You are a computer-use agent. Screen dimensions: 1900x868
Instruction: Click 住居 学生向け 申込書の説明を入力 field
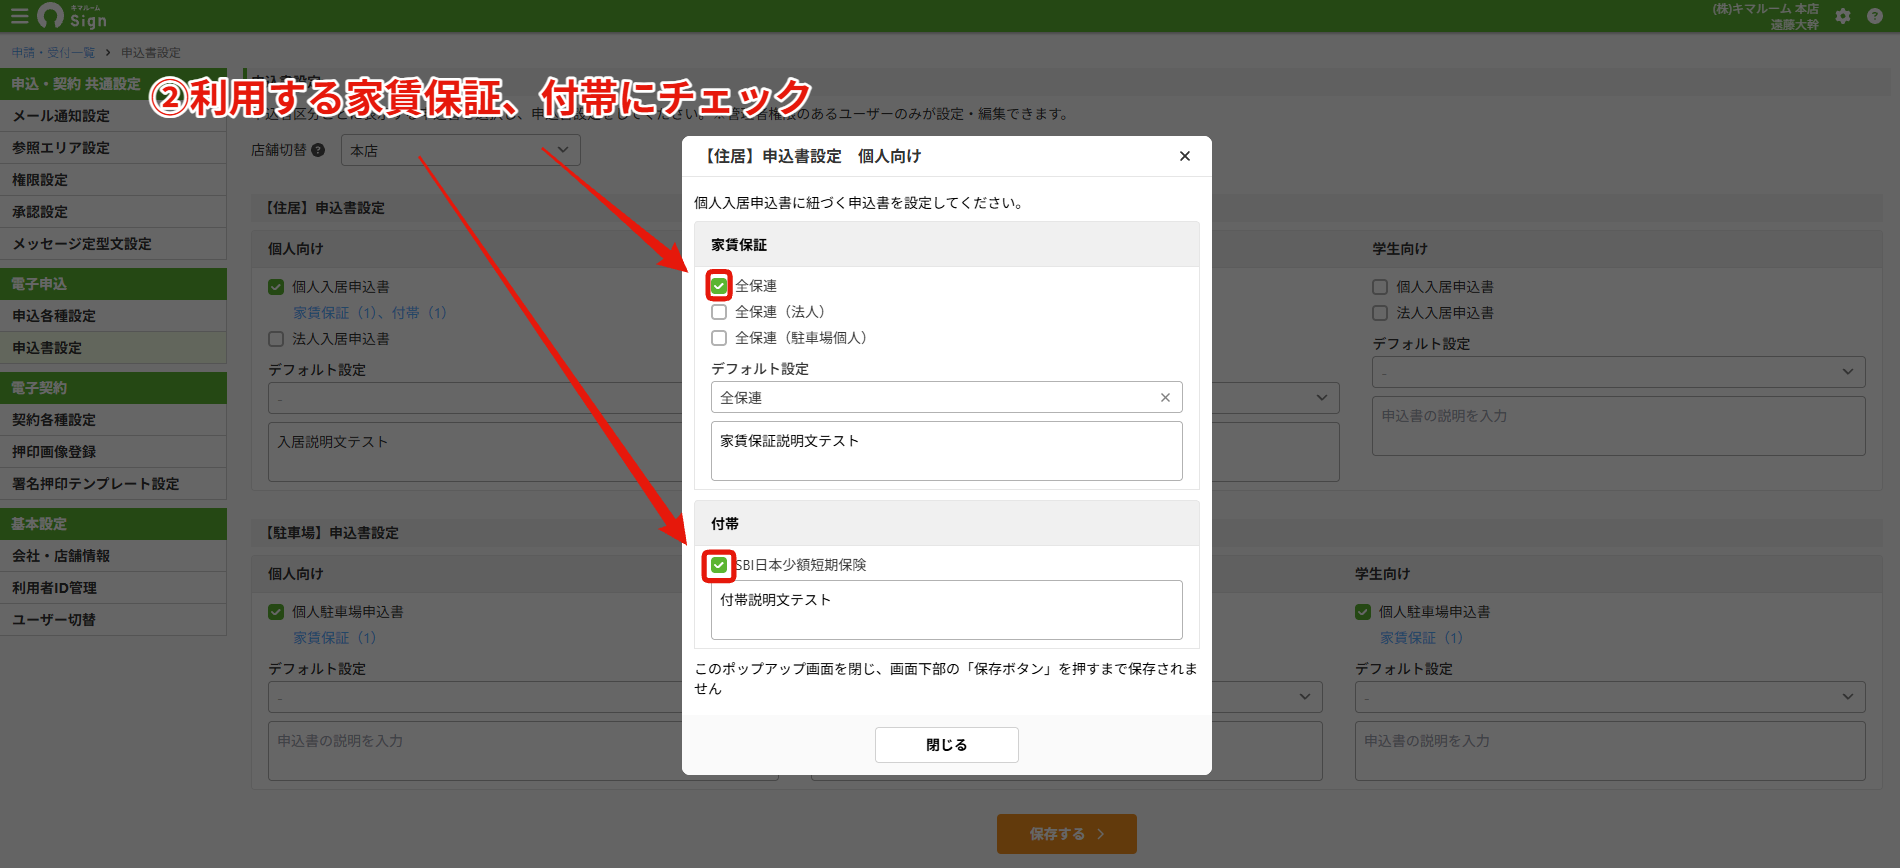[1619, 426]
